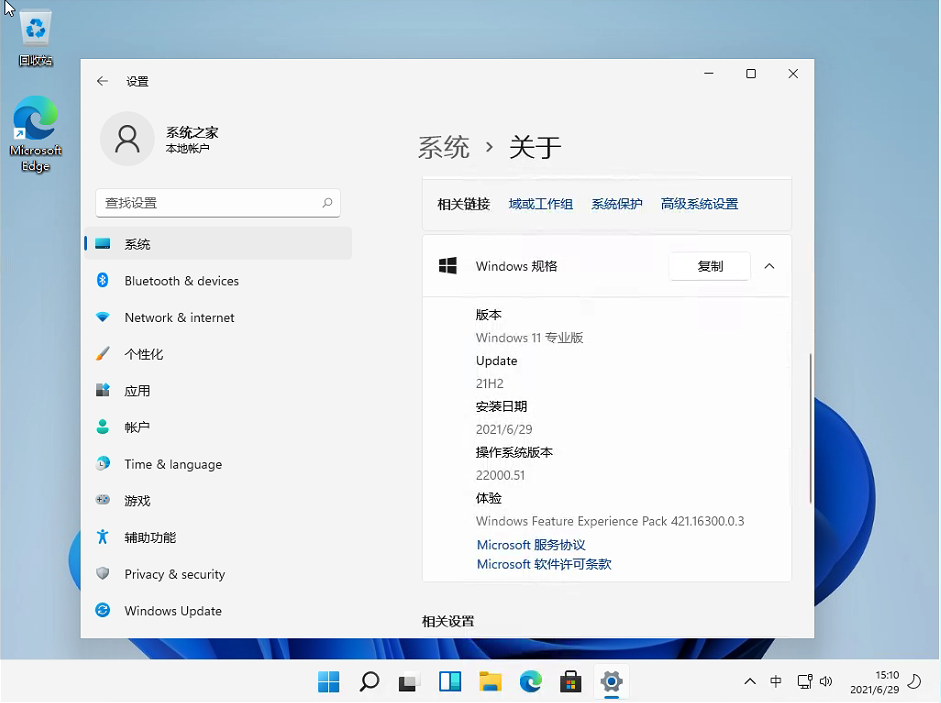The image size is (941, 703).
Task: Open Bluetooth & devices settings
Action: (181, 281)
